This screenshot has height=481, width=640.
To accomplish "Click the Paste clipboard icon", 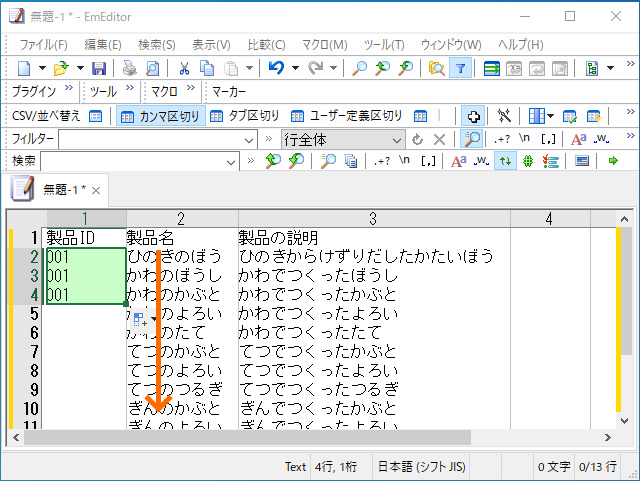I will [x=231, y=68].
